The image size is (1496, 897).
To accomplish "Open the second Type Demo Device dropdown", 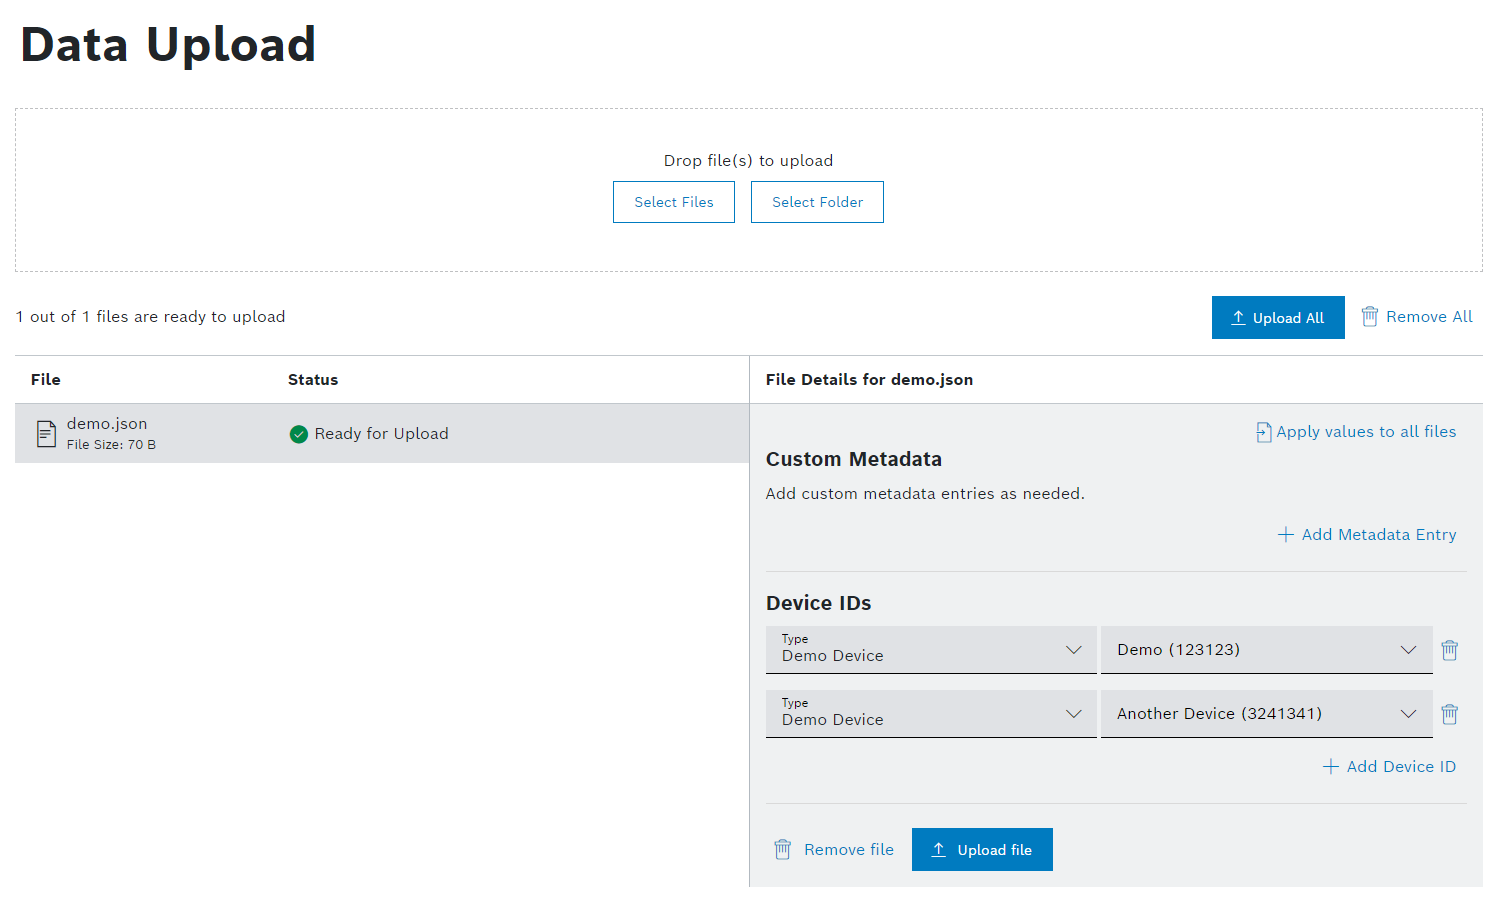I will pyautogui.click(x=930, y=714).
